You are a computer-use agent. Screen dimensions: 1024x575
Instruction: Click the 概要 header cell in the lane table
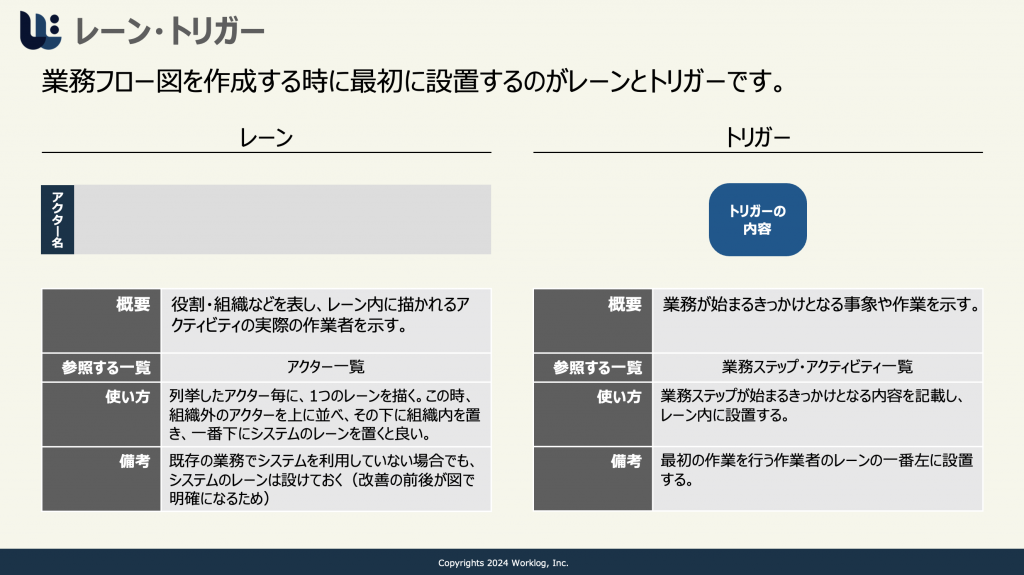pyautogui.click(x=101, y=321)
